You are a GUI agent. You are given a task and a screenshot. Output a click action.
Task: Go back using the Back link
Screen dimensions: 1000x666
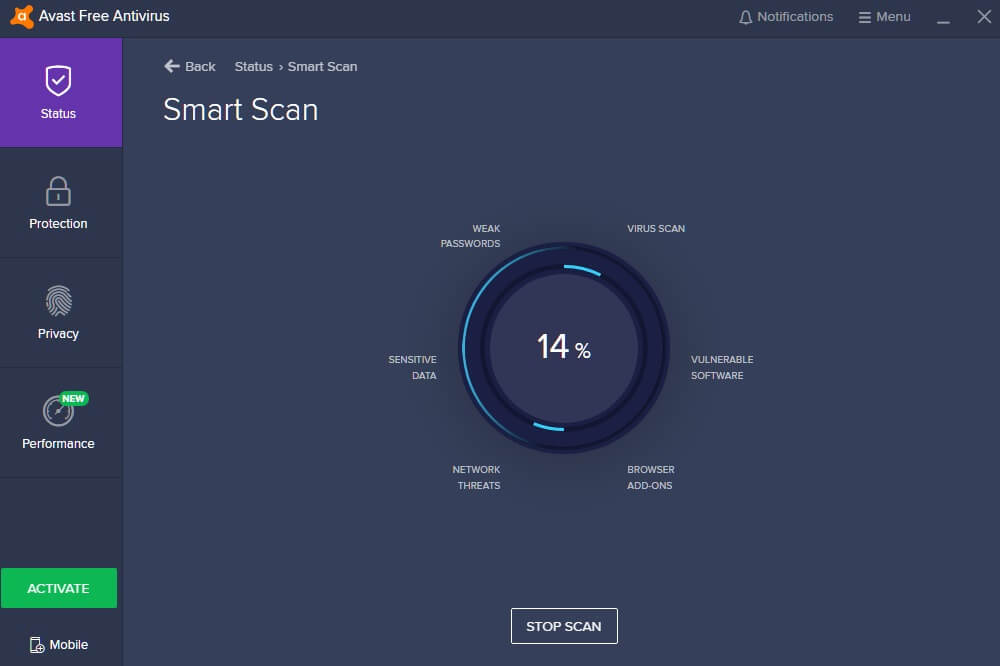tap(200, 66)
